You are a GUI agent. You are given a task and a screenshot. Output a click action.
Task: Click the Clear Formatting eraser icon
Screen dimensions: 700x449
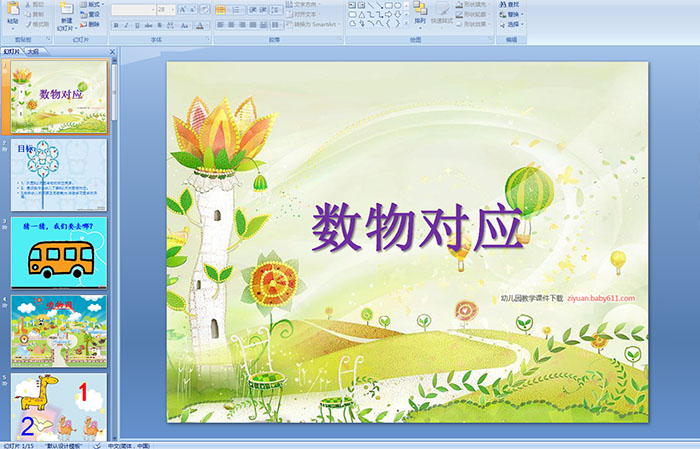[205, 9]
